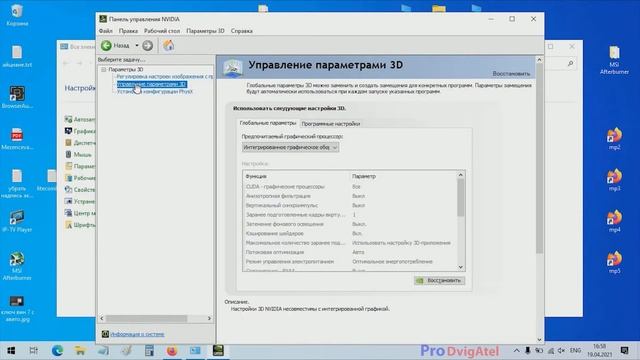Click ENG language indicator in tray

tap(575, 351)
